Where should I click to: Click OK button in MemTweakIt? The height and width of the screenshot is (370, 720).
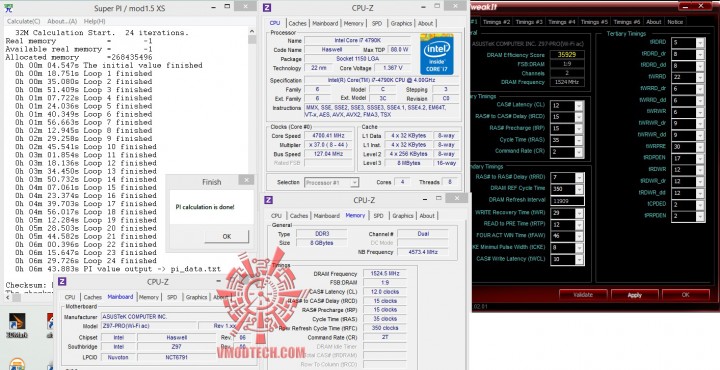point(686,295)
